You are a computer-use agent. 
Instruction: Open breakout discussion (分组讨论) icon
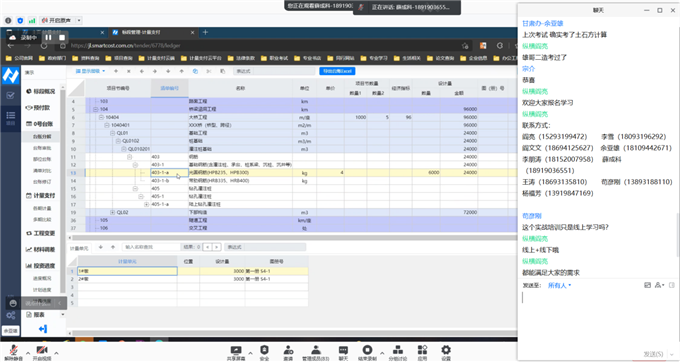pos(398,352)
